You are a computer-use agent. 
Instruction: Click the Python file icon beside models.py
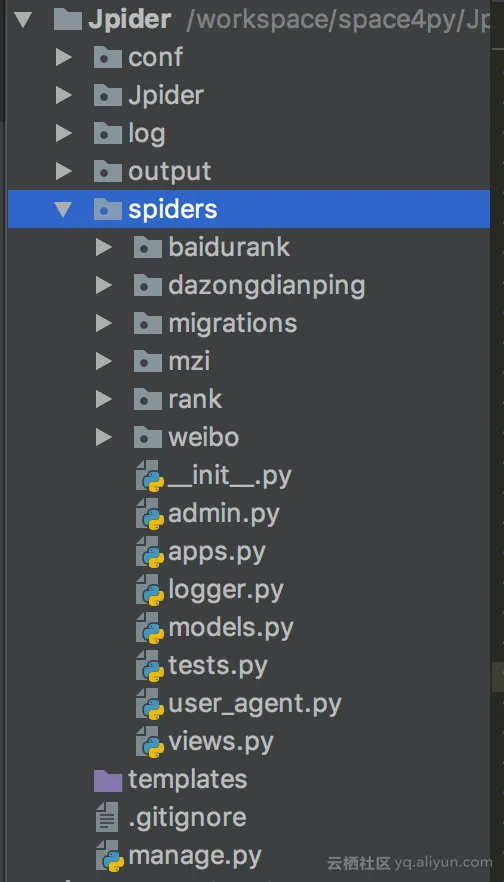150,628
